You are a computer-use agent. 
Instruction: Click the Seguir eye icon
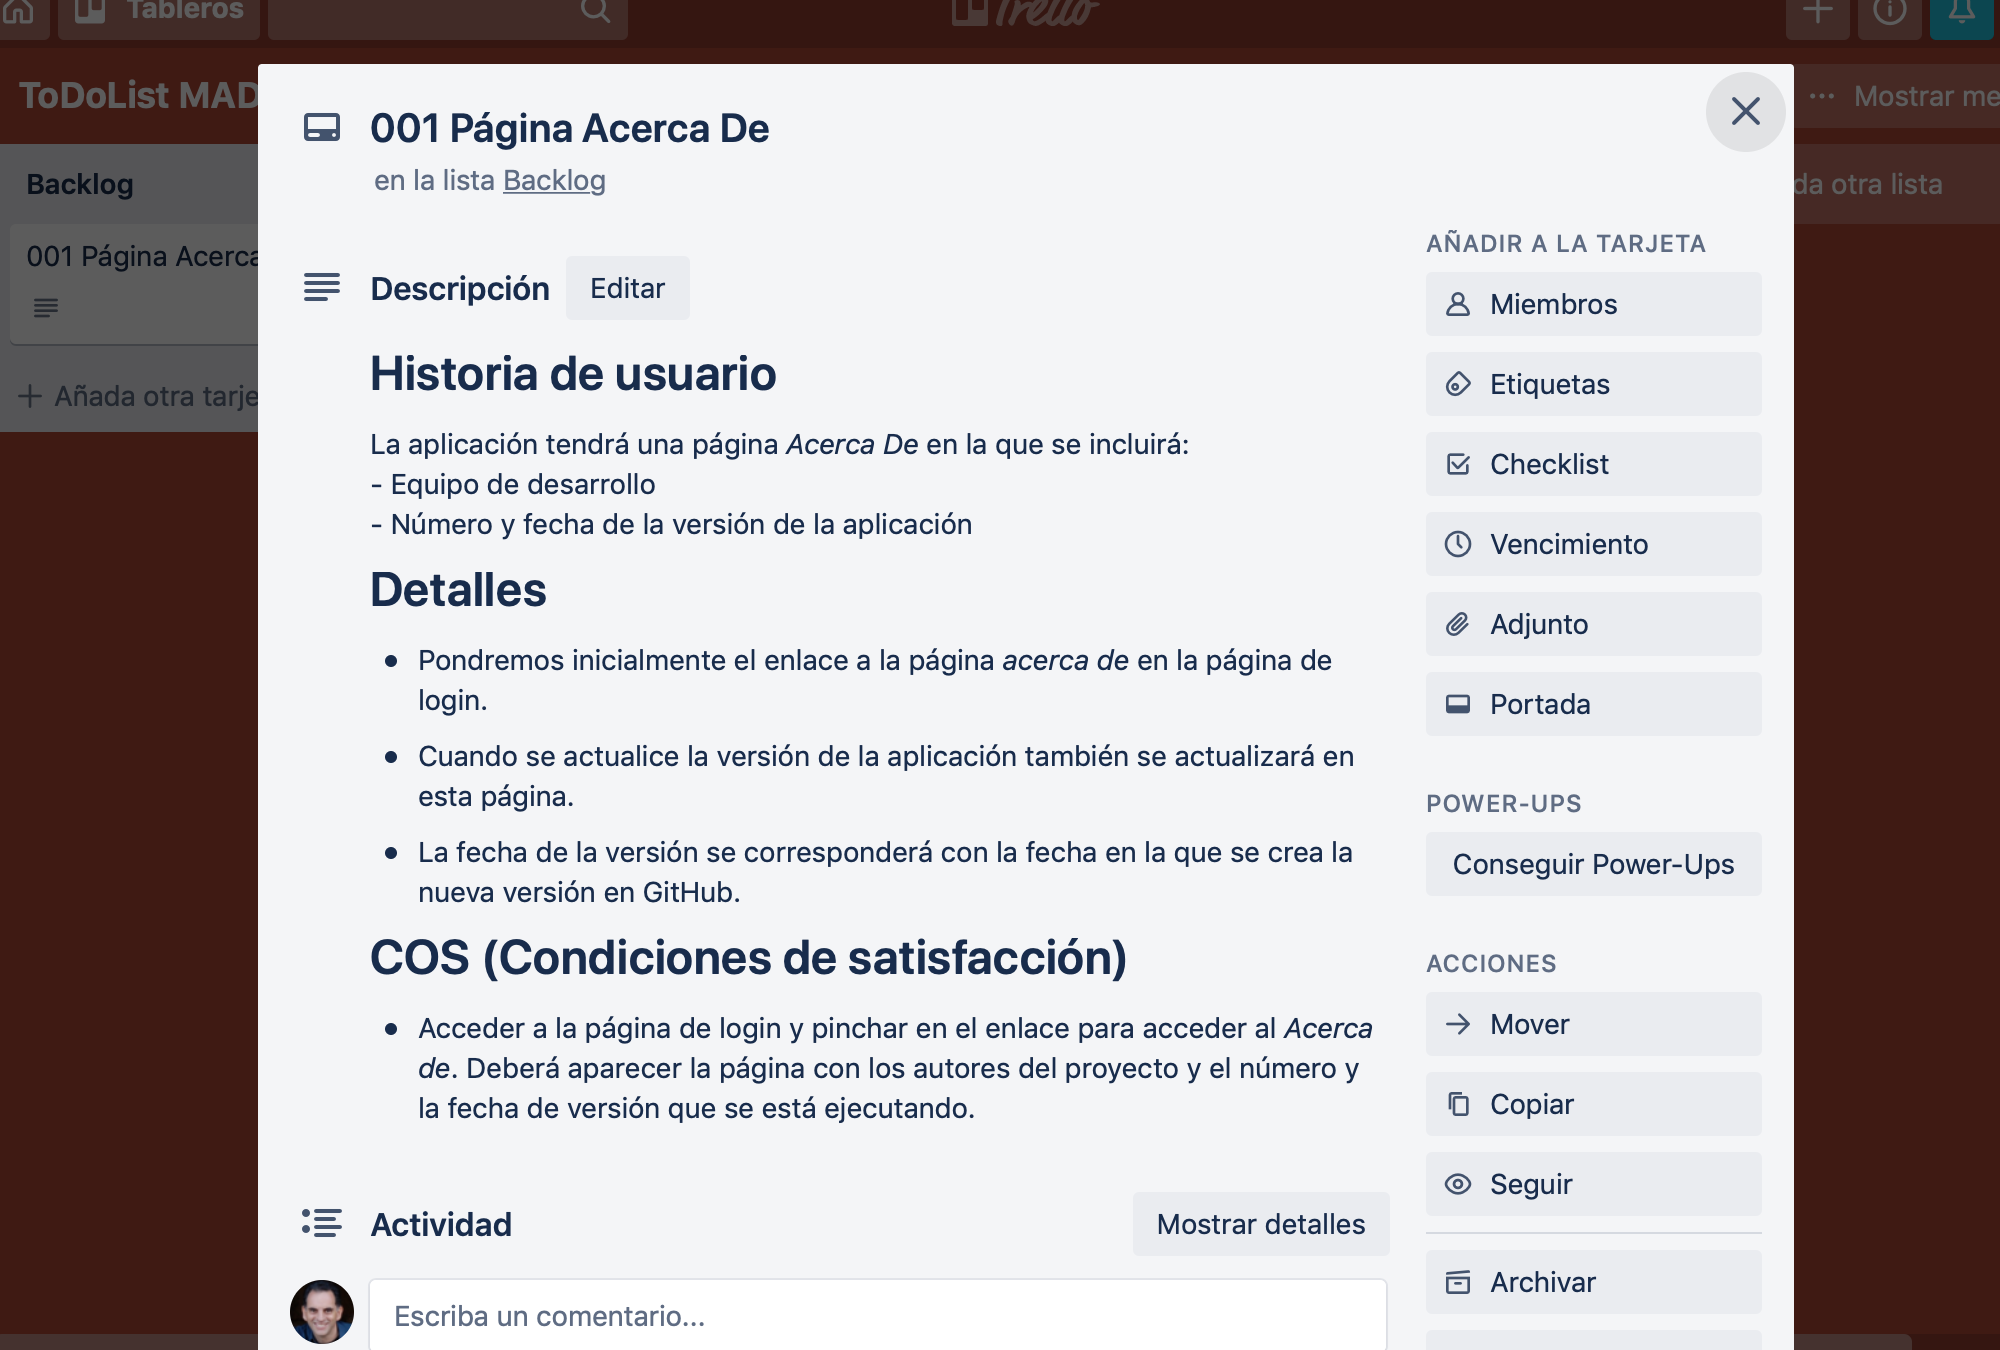click(1458, 1184)
